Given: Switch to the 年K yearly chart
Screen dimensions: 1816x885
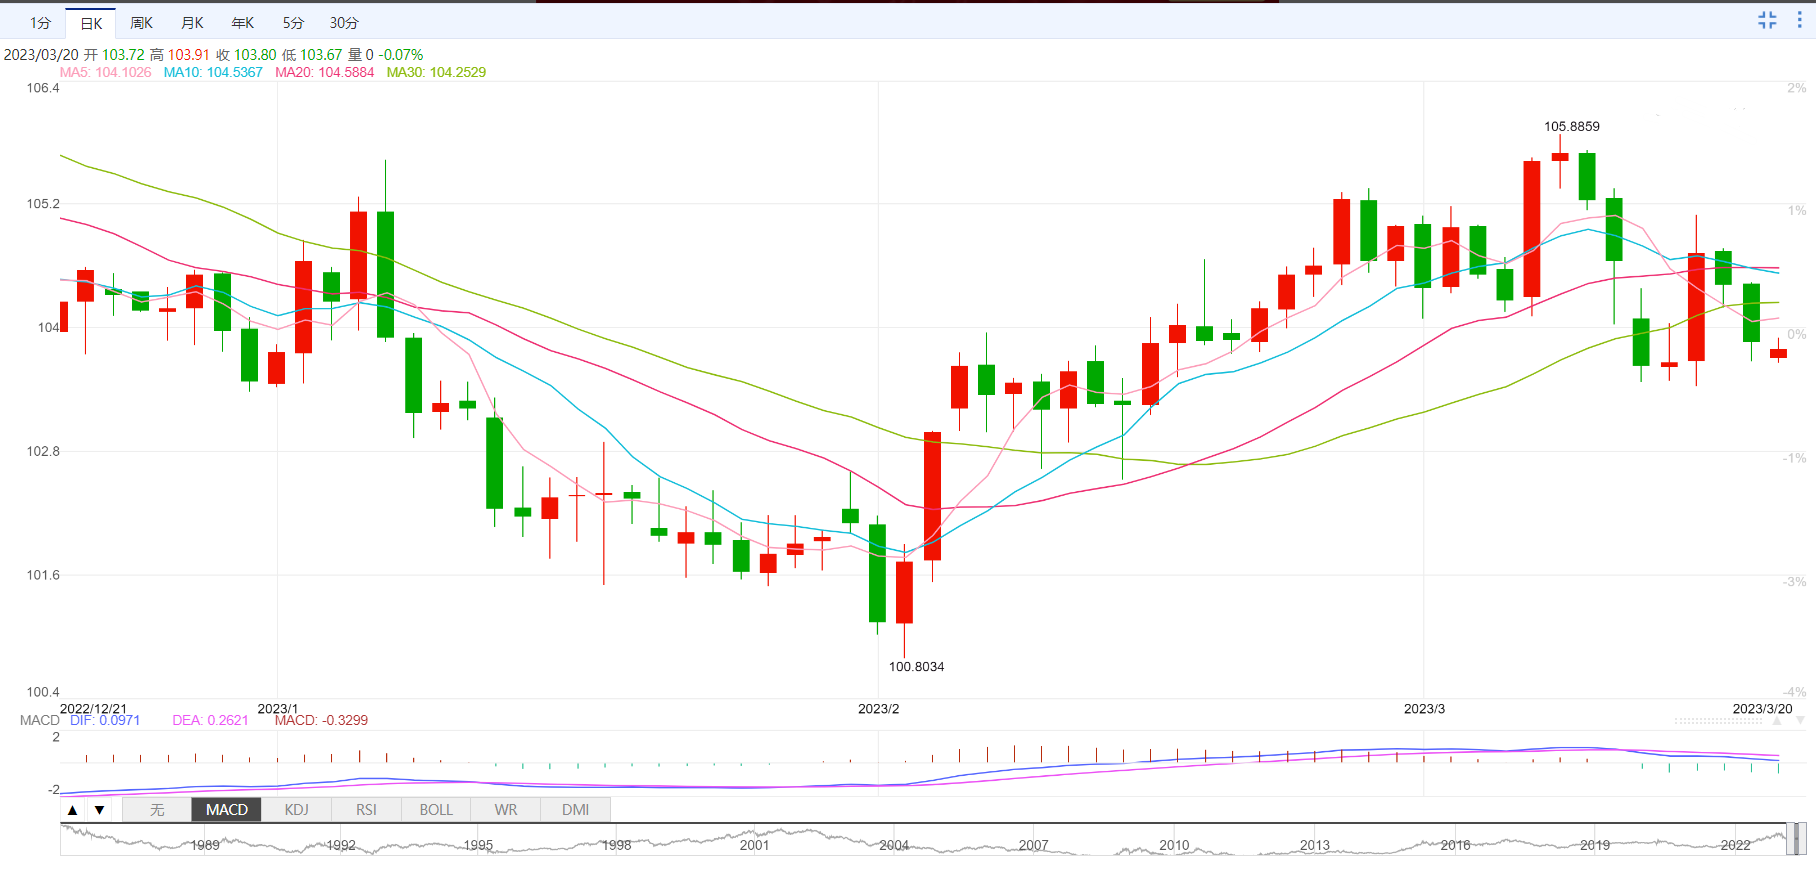Looking at the screenshot, I should coord(243,23).
